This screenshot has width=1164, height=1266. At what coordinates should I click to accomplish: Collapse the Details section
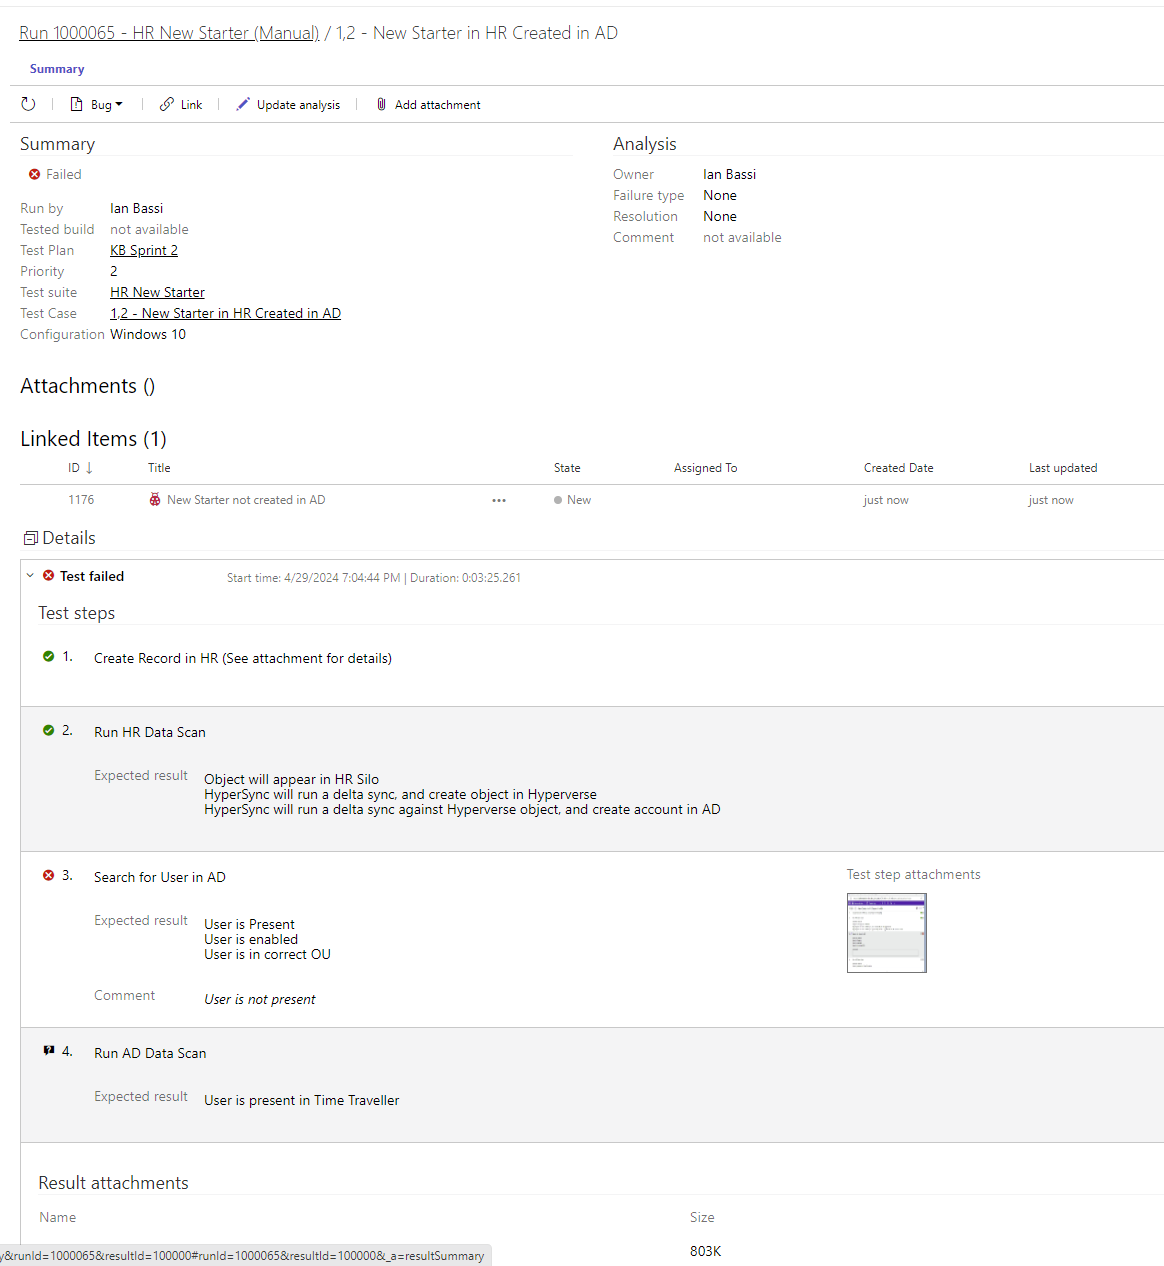point(31,538)
